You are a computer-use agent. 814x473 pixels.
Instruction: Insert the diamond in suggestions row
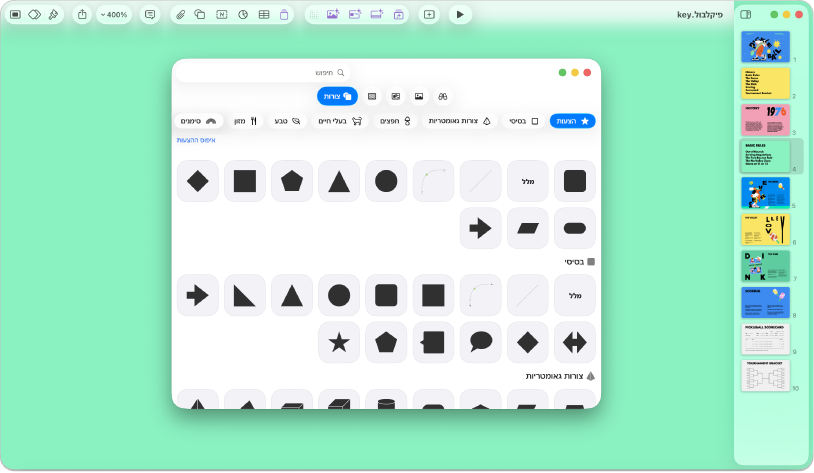(x=197, y=181)
